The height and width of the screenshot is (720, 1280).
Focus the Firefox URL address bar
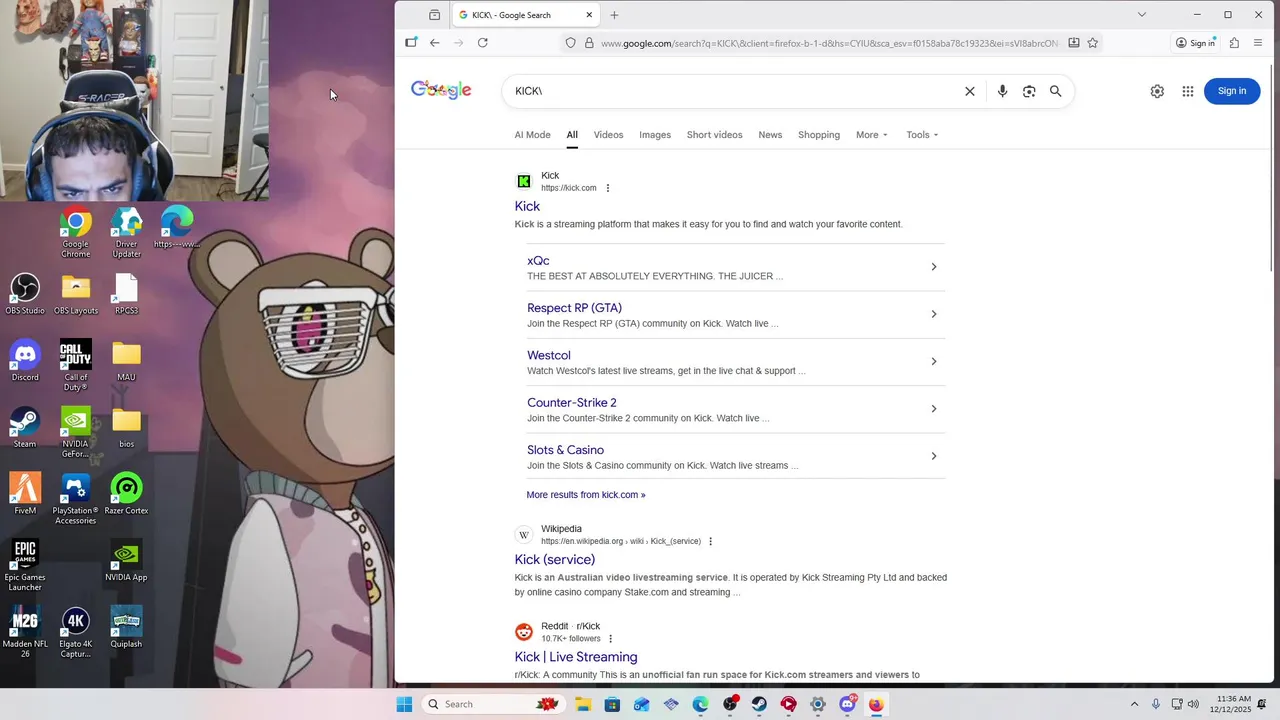(x=829, y=43)
